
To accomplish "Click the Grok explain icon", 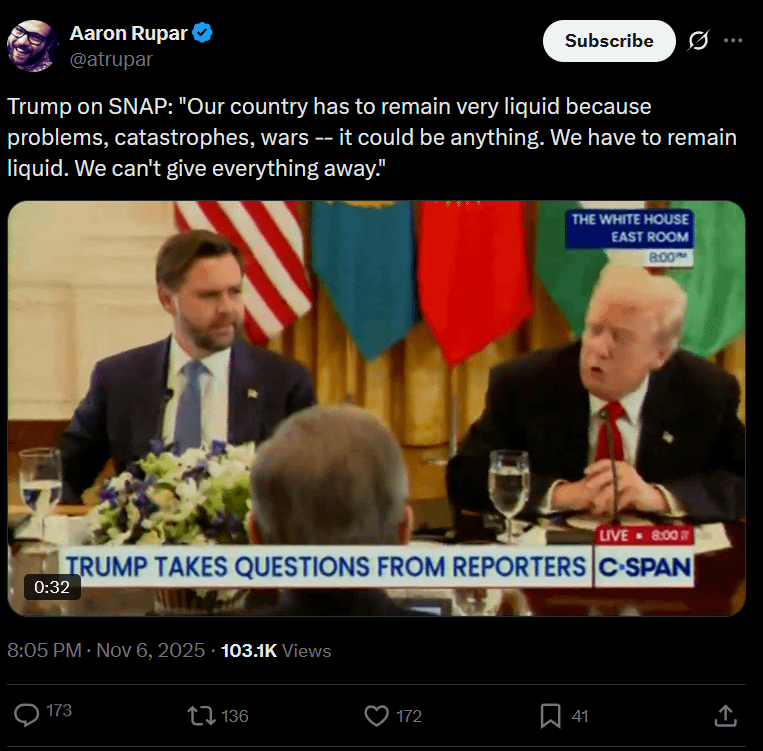I will [x=699, y=41].
